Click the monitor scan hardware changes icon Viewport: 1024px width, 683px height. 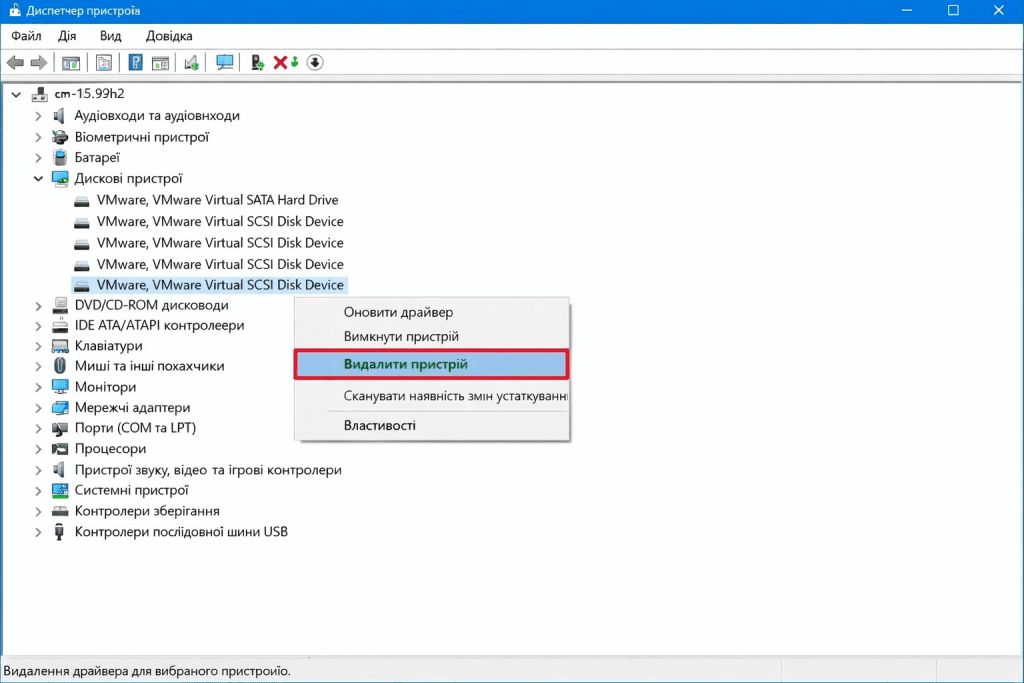click(x=225, y=63)
